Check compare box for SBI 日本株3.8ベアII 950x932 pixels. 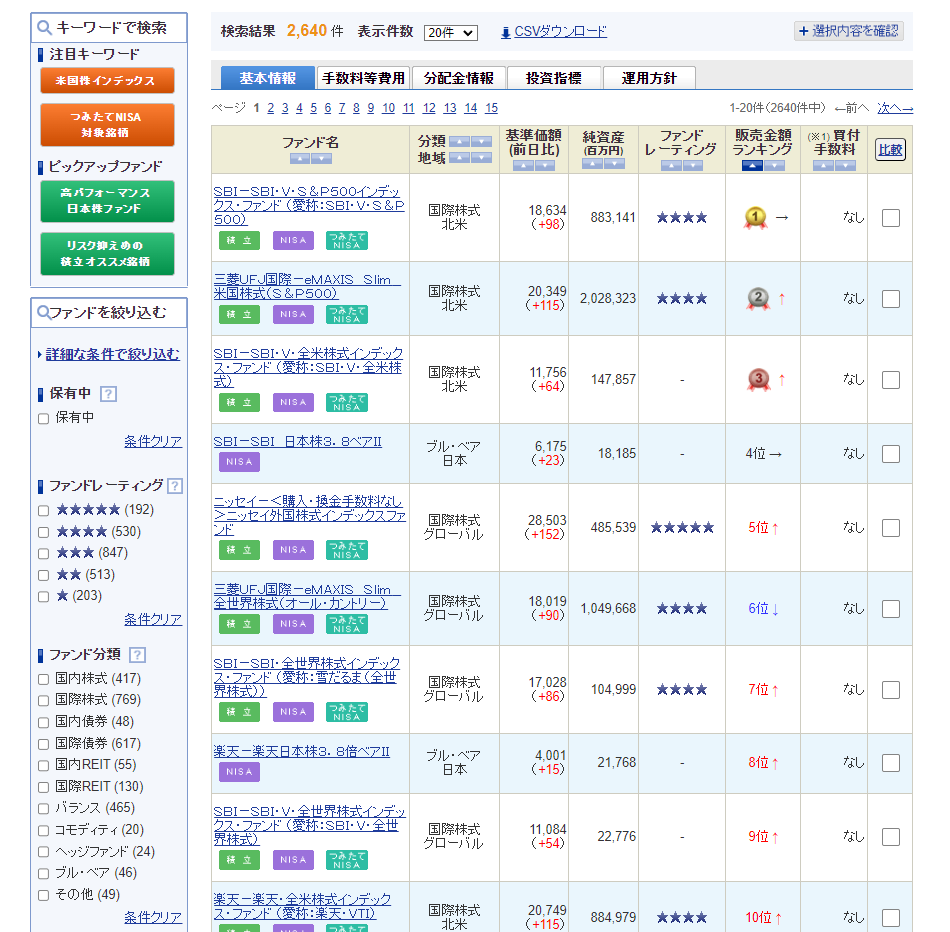click(x=891, y=454)
